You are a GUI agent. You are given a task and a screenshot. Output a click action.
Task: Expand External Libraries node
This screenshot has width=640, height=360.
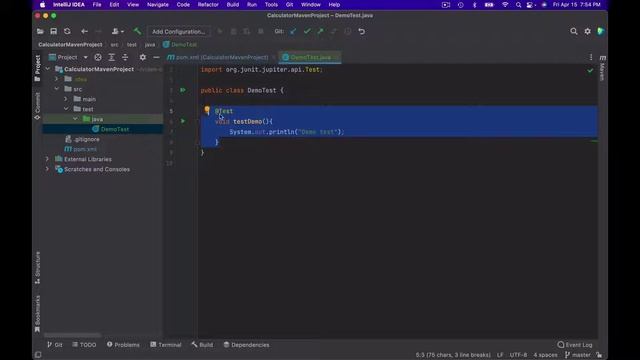point(47,159)
